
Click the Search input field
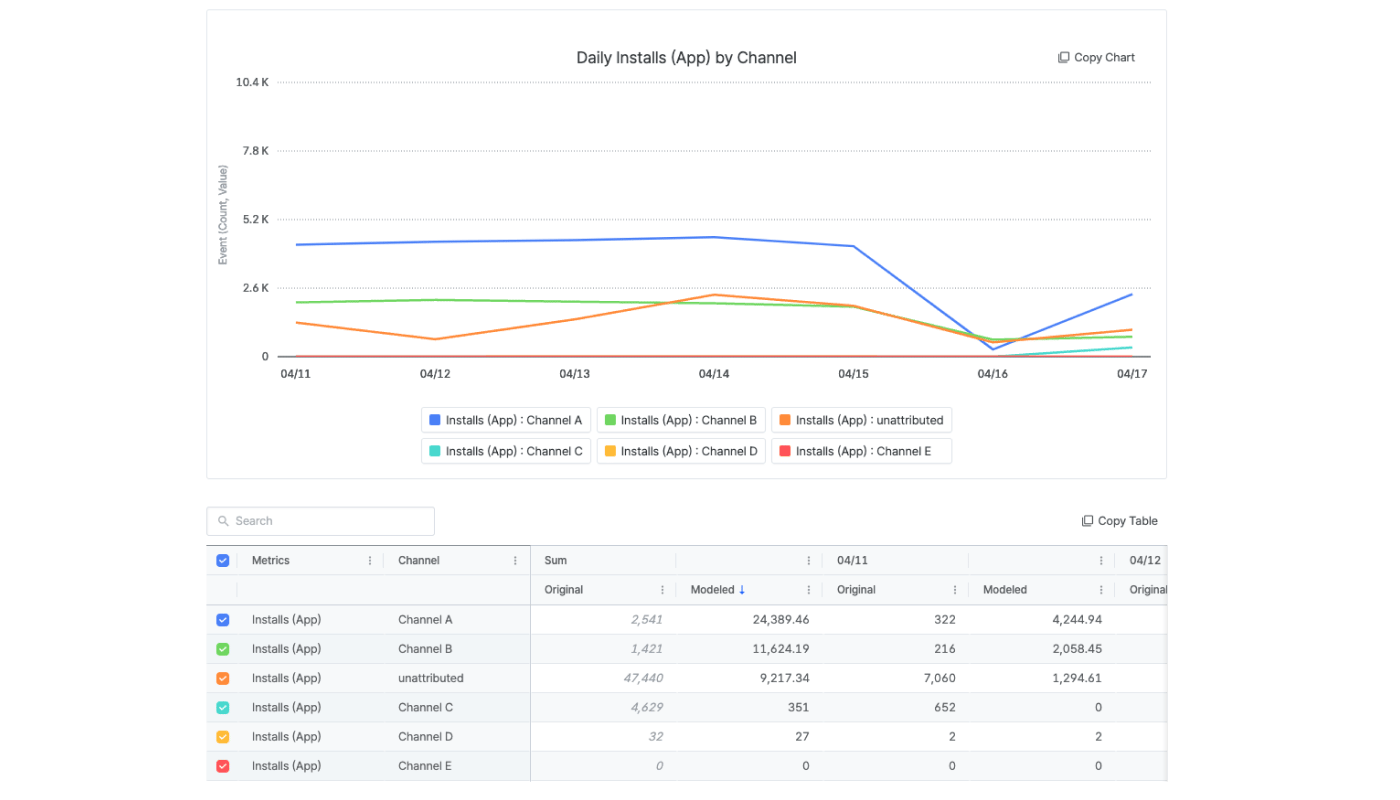click(321, 521)
